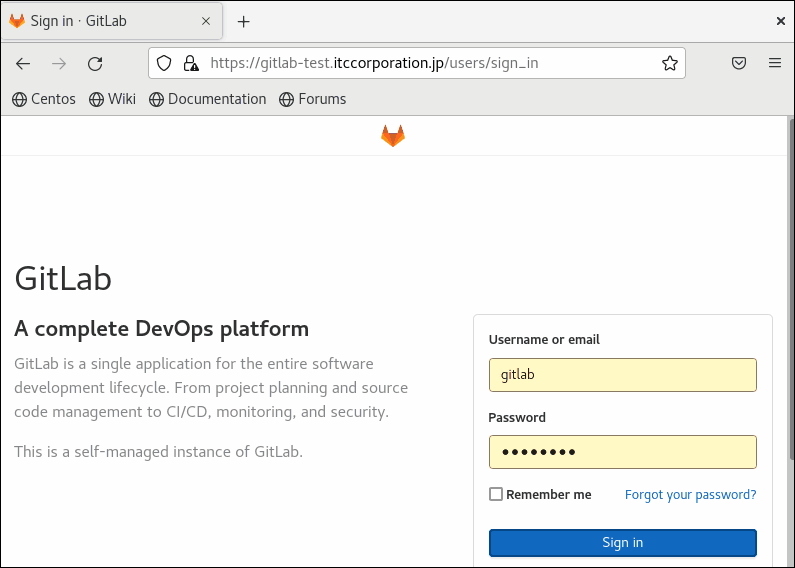795x568 pixels.
Task: Open the tracking protection shield icon
Action: tap(164, 63)
